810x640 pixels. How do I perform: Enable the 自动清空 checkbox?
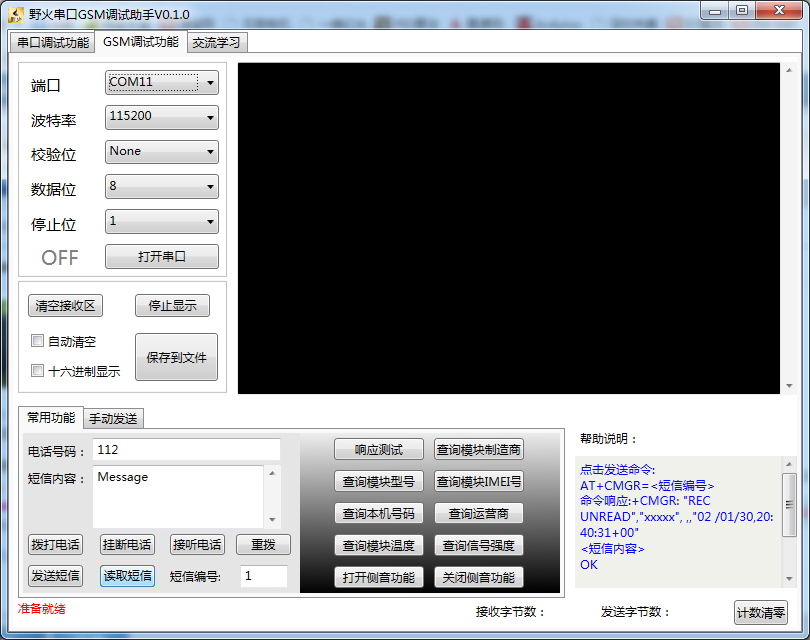click(x=37, y=340)
